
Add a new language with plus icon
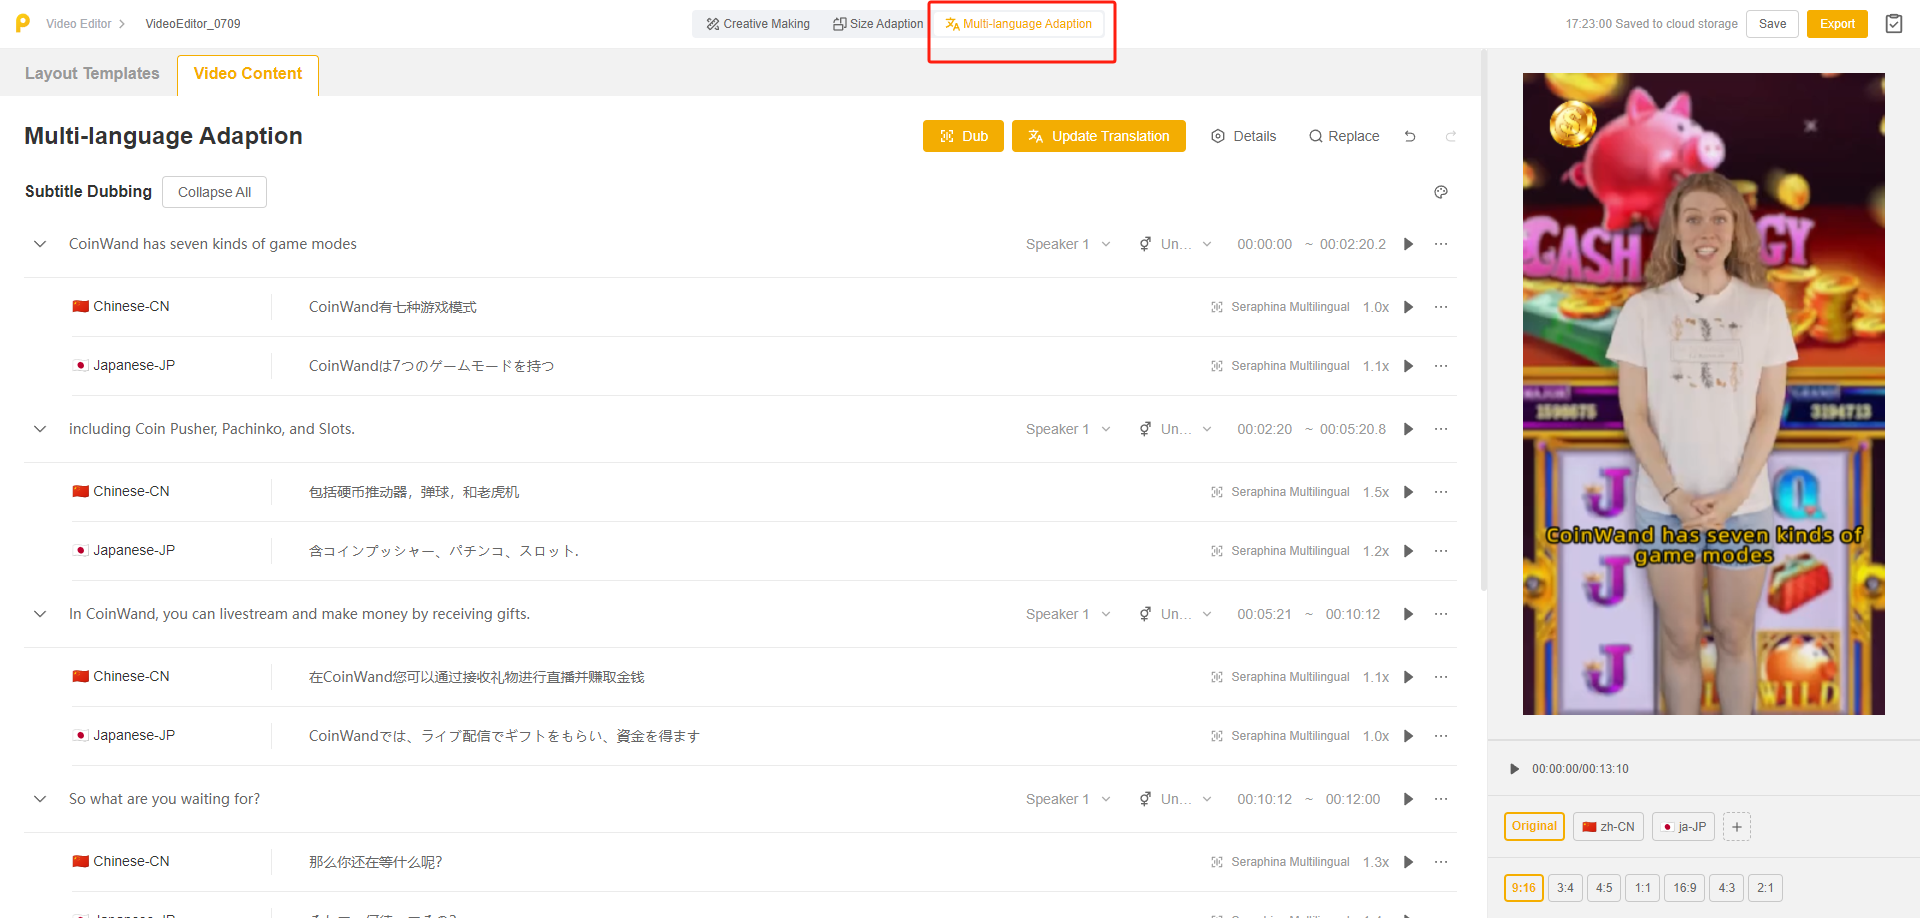1737,827
